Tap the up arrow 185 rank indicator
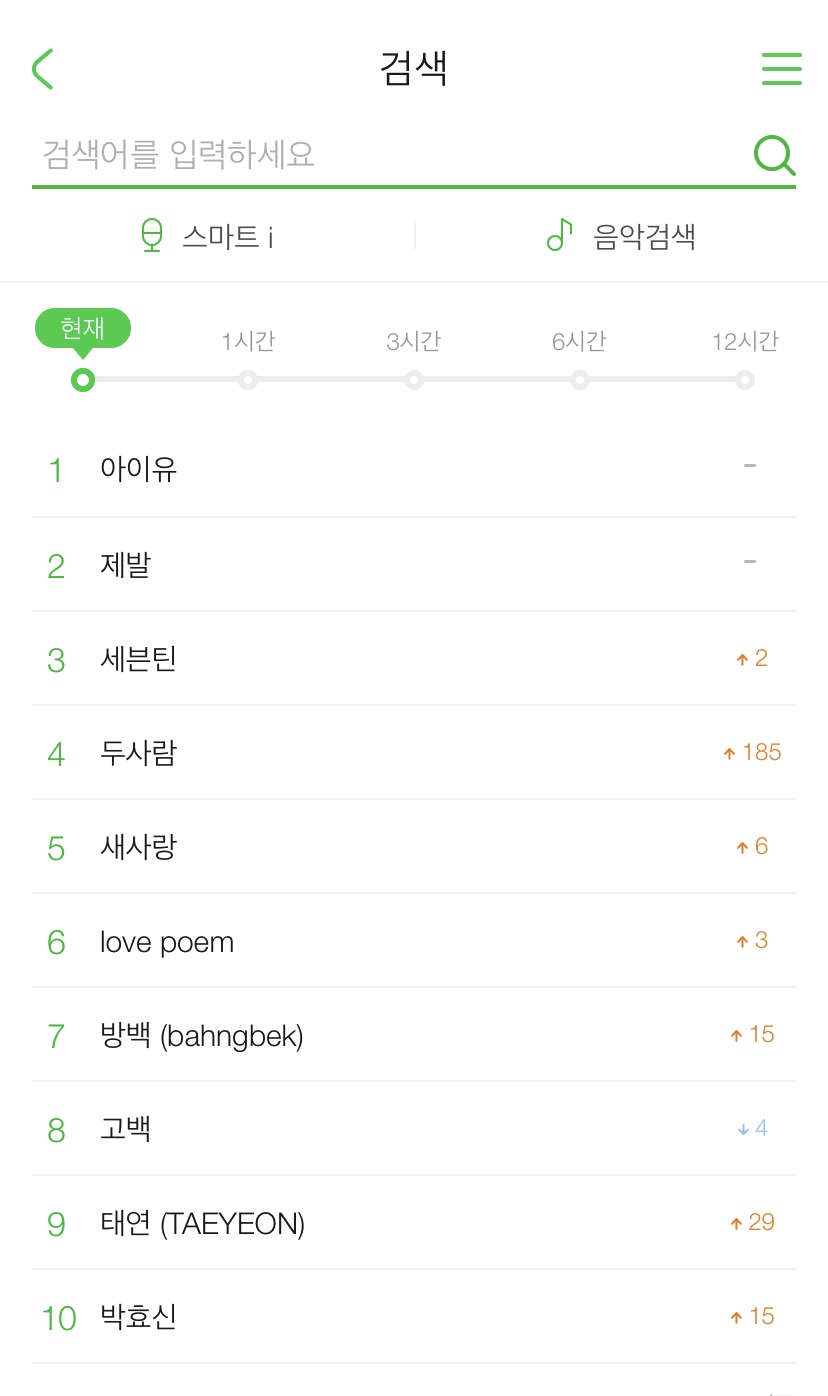The width and height of the screenshot is (828, 1396). (x=752, y=753)
